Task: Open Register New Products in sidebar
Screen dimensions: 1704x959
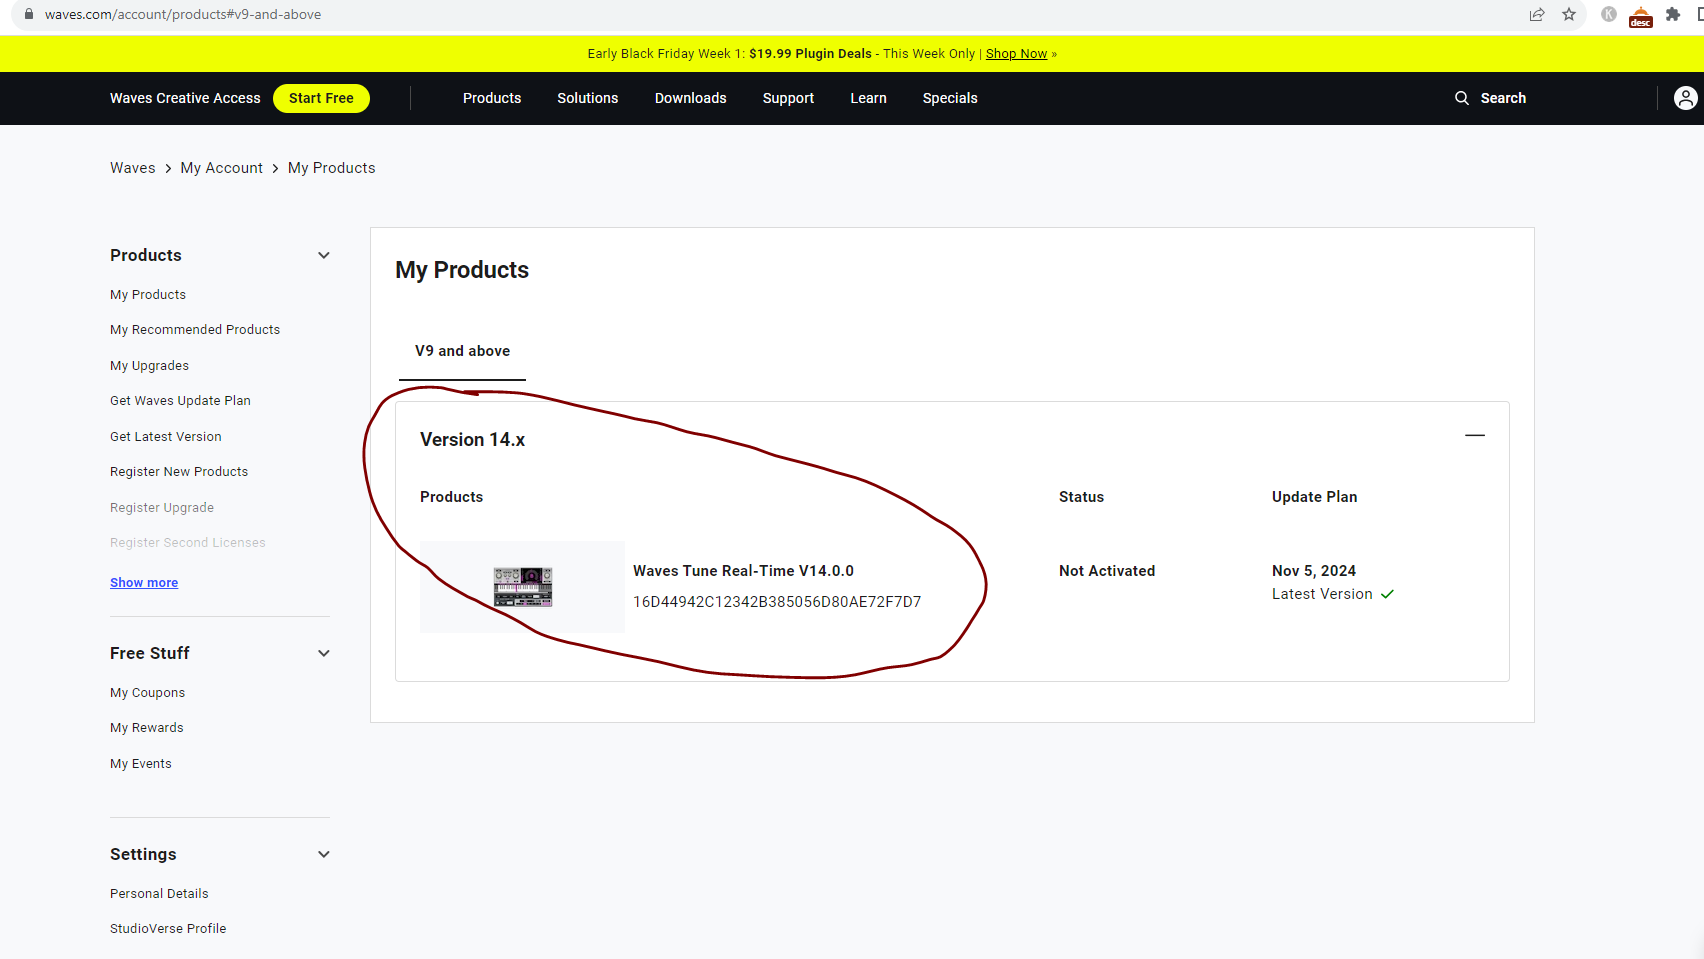Action: 179,472
